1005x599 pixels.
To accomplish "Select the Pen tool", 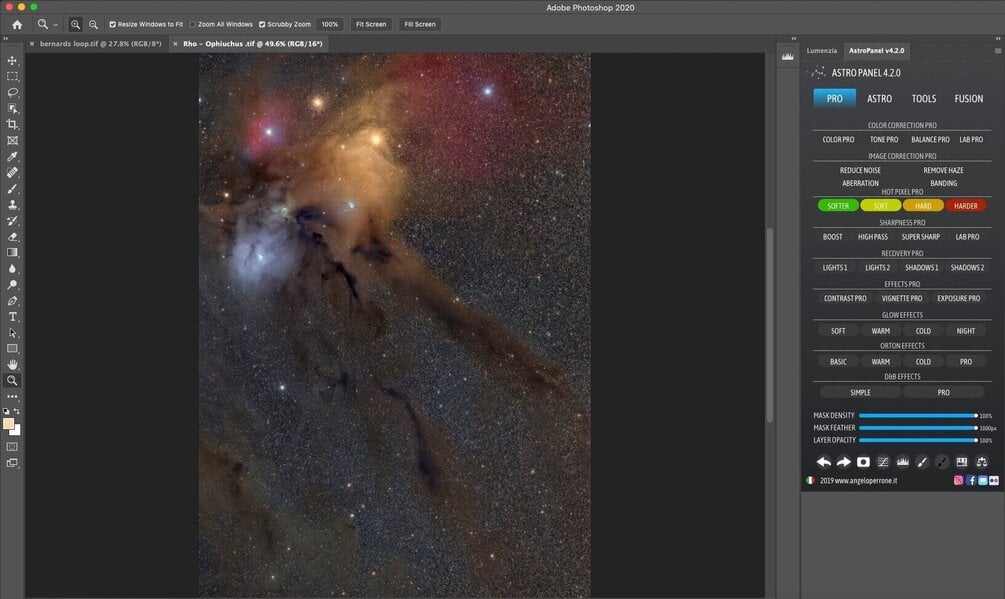I will pos(12,300).
